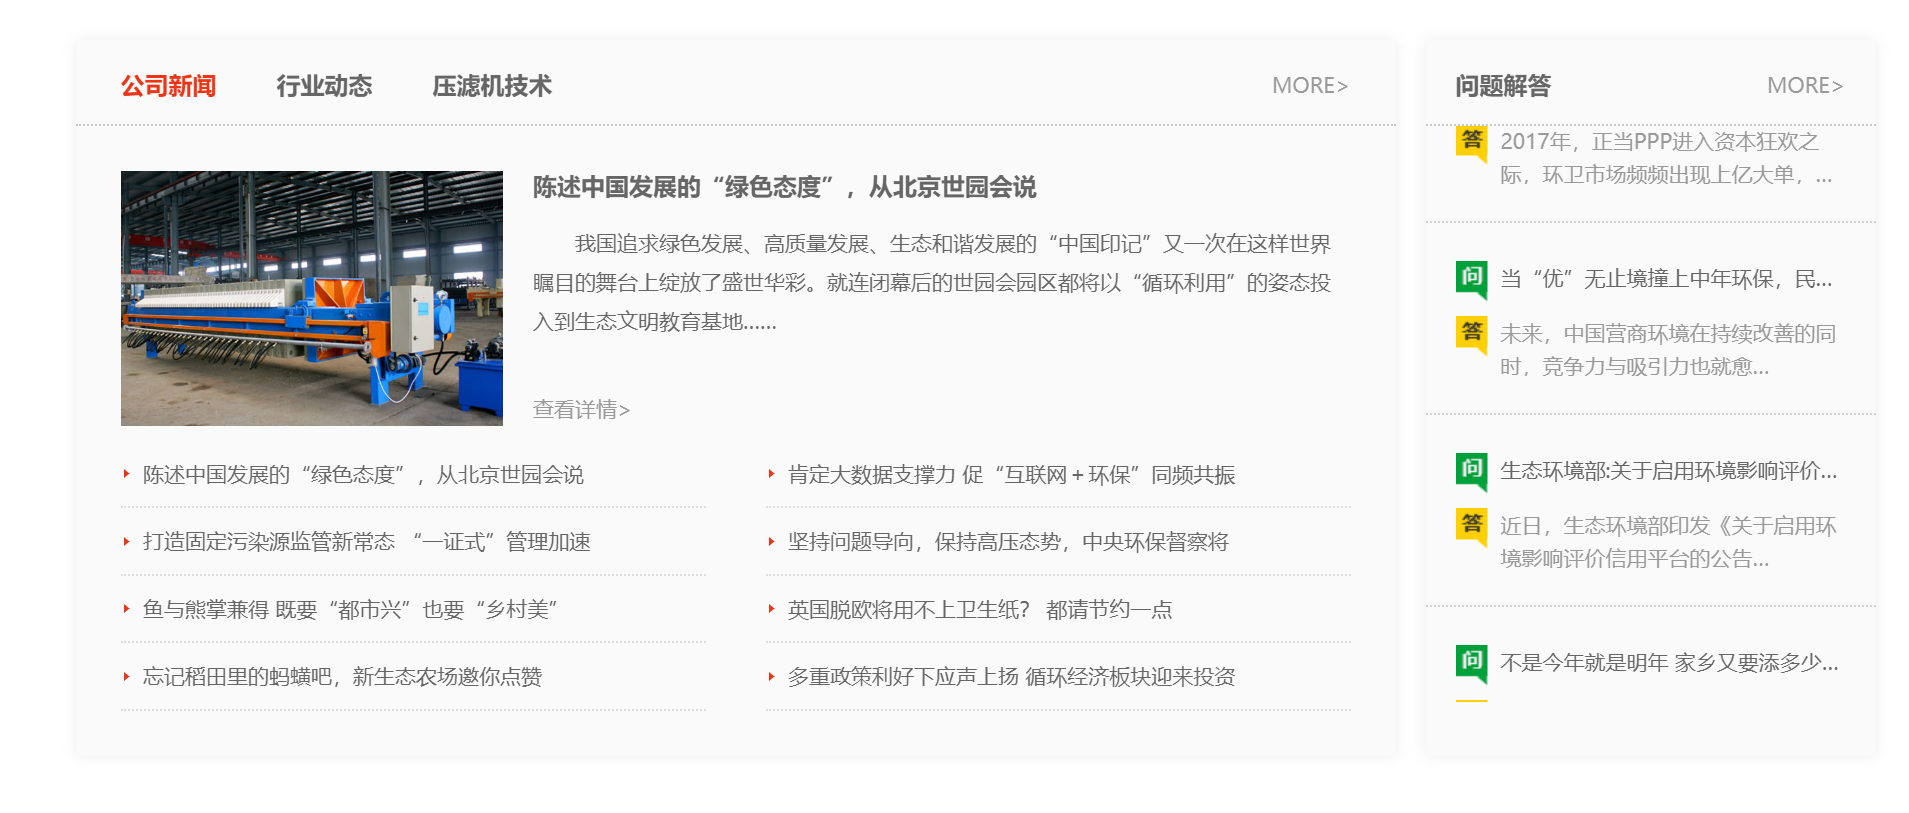Click green 问 icon beside 生态环境部
Image resolution: width=1909 pixels, height=813 pixels.
[1471, 469]
